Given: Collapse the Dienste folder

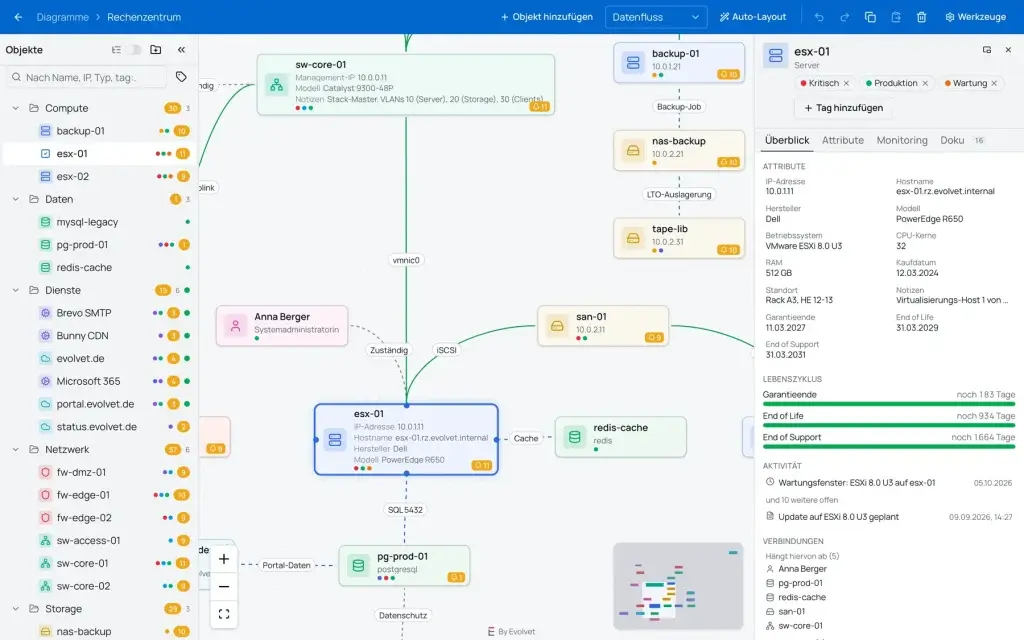Looking at the screenshot, I should pyautogui.click(x=16, y=290).
